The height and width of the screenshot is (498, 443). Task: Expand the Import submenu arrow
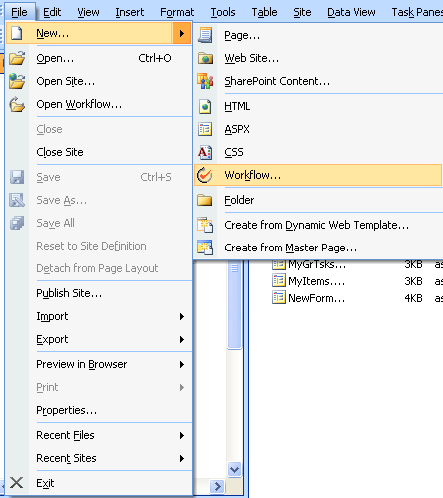coord(182,316)
